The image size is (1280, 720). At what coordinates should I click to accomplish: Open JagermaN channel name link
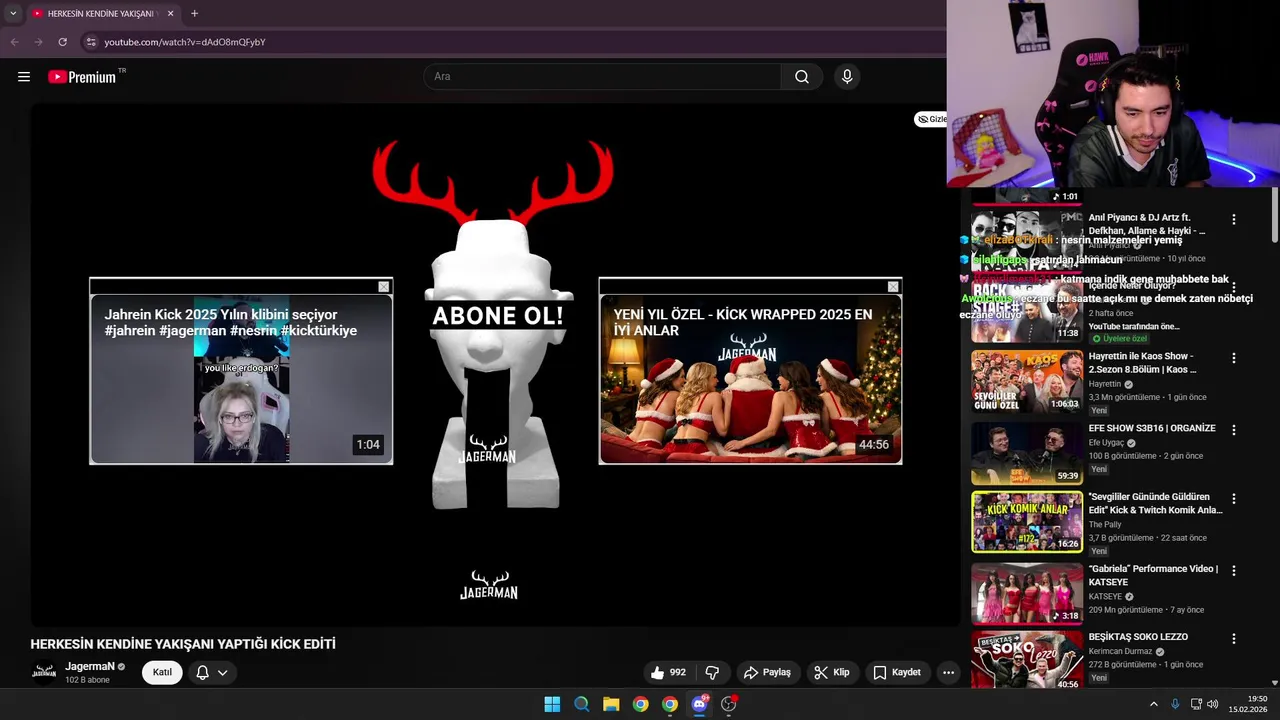(90, 666)
